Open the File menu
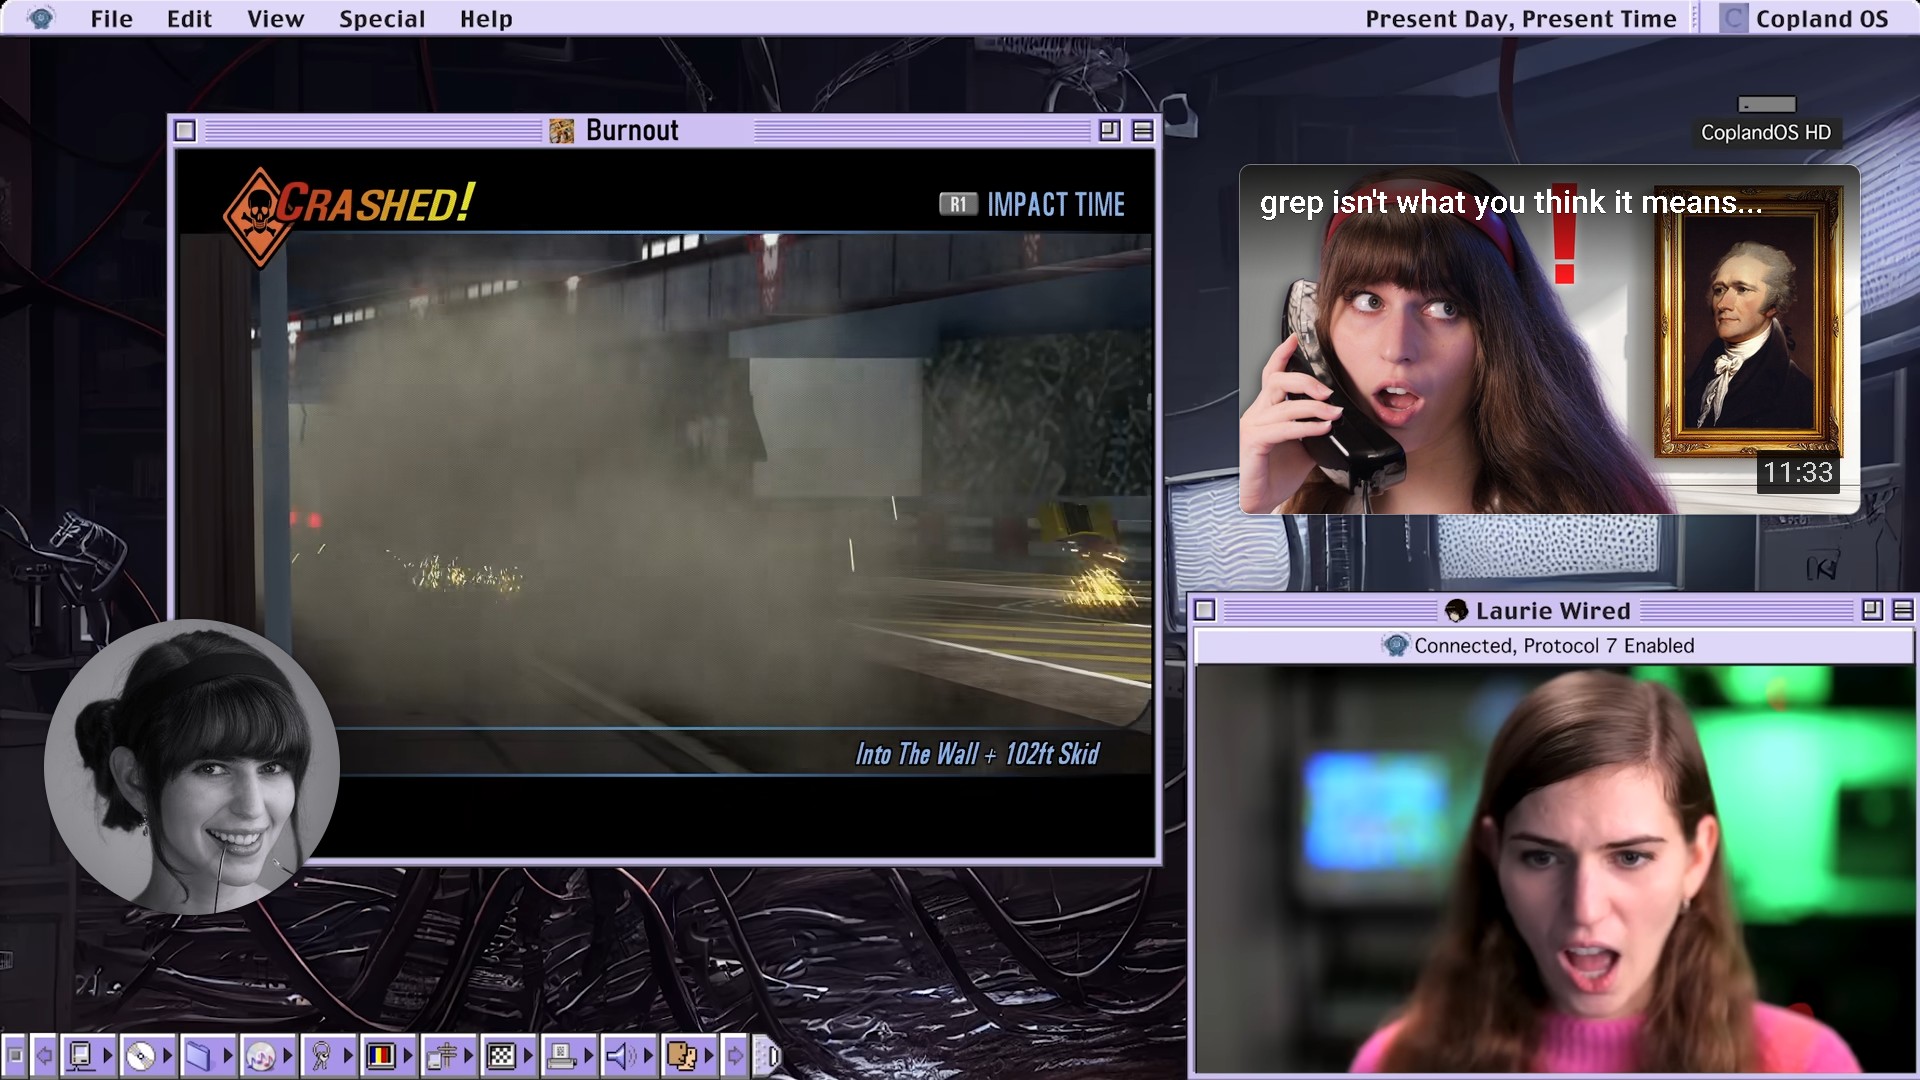 (x=111, y=19)
